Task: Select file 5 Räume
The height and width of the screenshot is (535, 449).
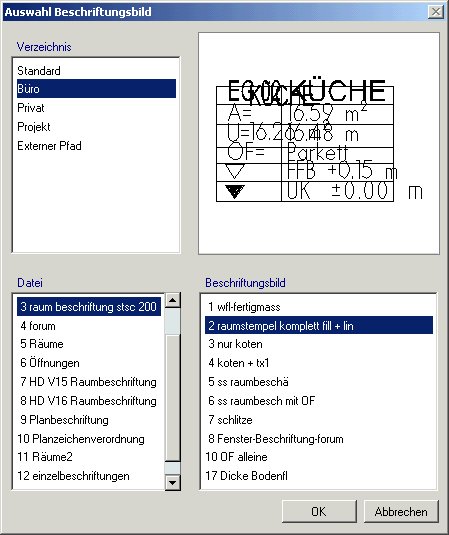Action: pos(42,344)
